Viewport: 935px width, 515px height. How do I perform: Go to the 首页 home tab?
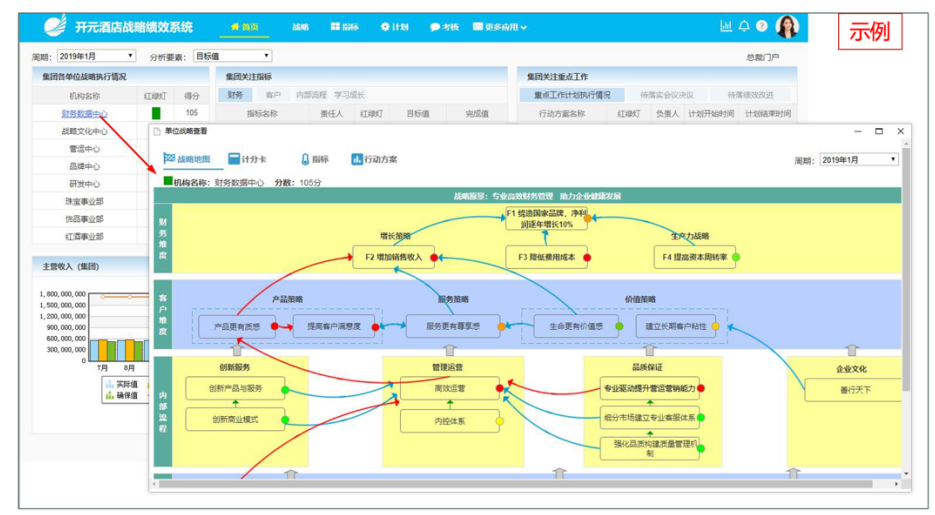[x=244, y=27]
